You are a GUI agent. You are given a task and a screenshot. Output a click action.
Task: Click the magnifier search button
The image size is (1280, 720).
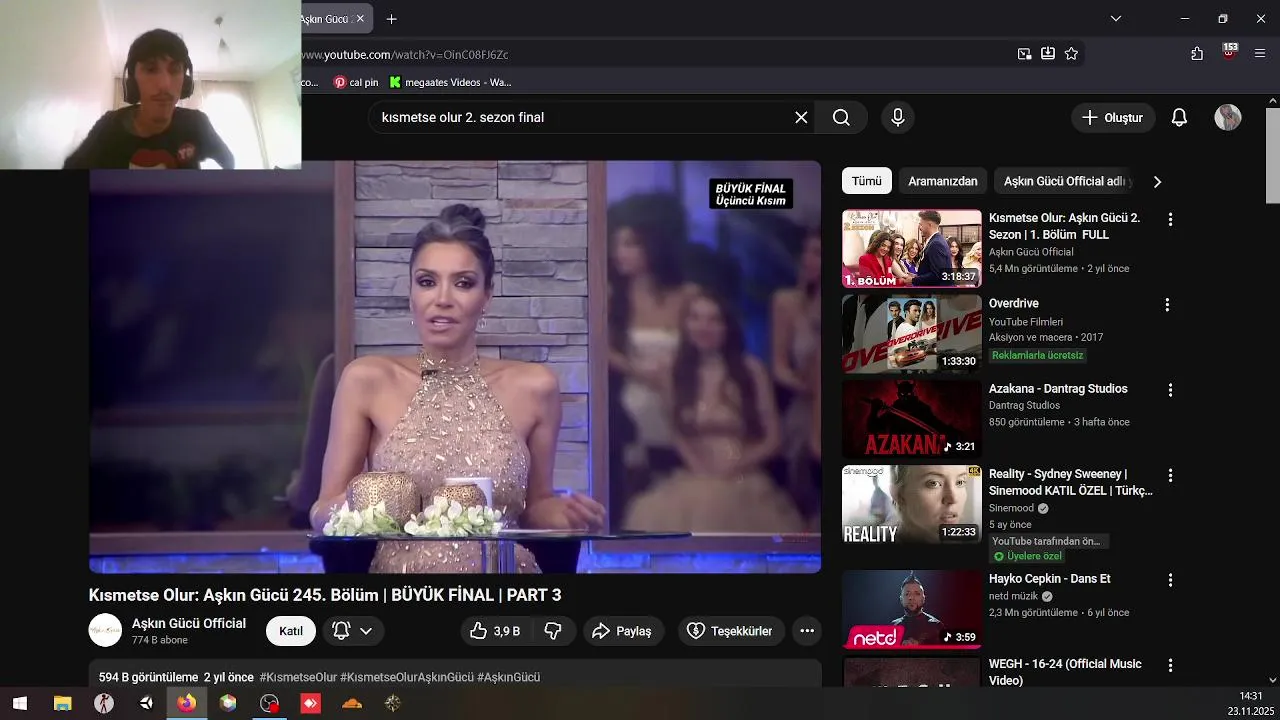pyautogui.click(x=841, y=117)
